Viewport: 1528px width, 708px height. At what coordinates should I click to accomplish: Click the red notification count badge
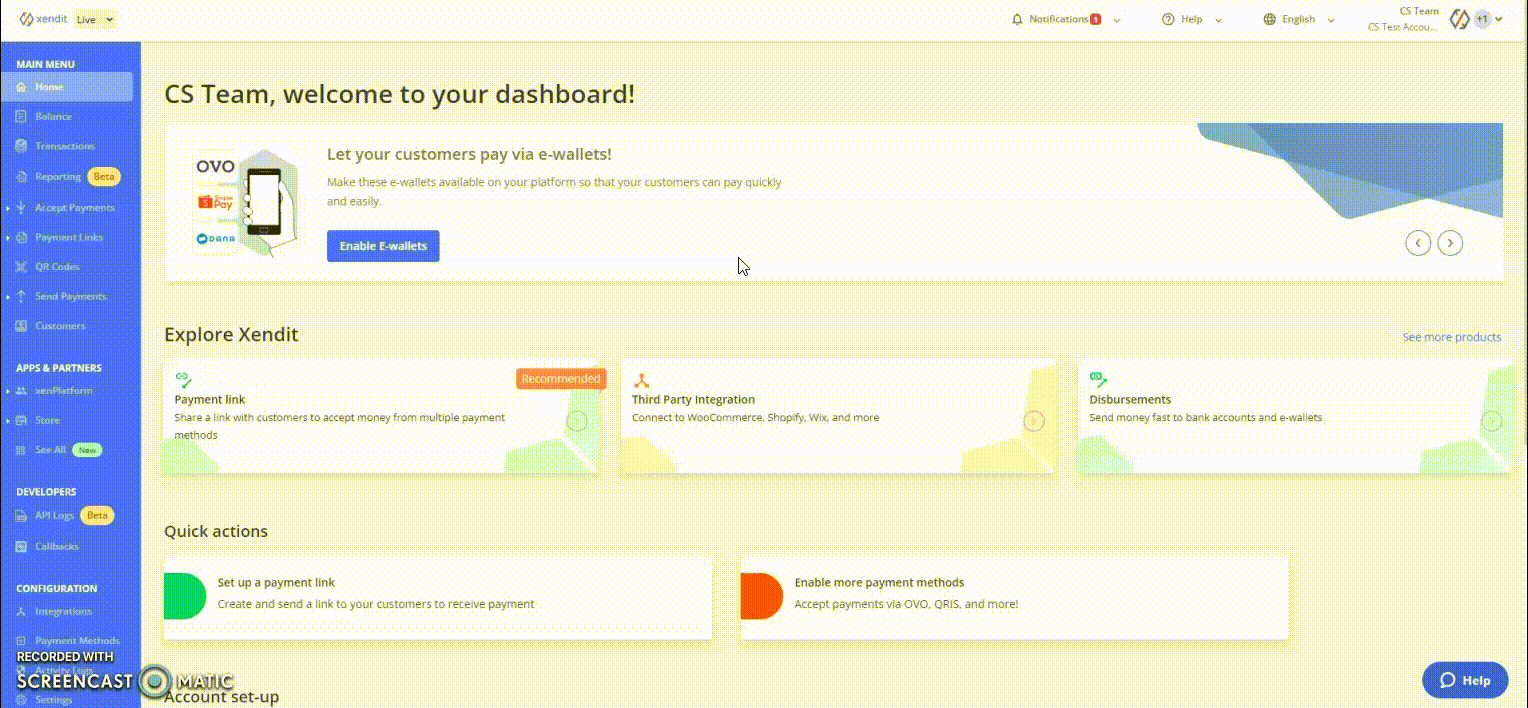[1096, 19]
